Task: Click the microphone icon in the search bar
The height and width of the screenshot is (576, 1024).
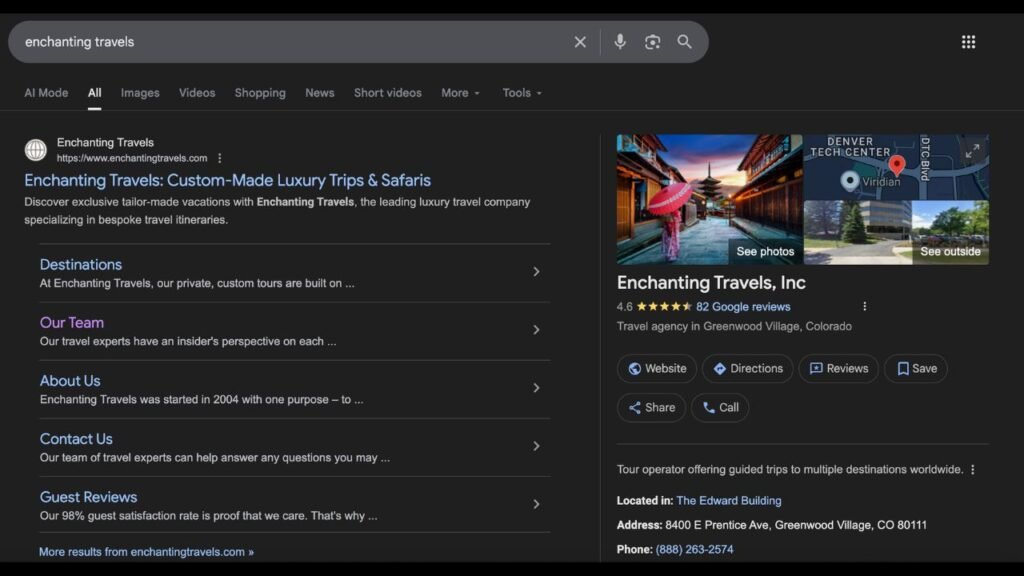Action: pyautogui.click(x=620, y=41)
